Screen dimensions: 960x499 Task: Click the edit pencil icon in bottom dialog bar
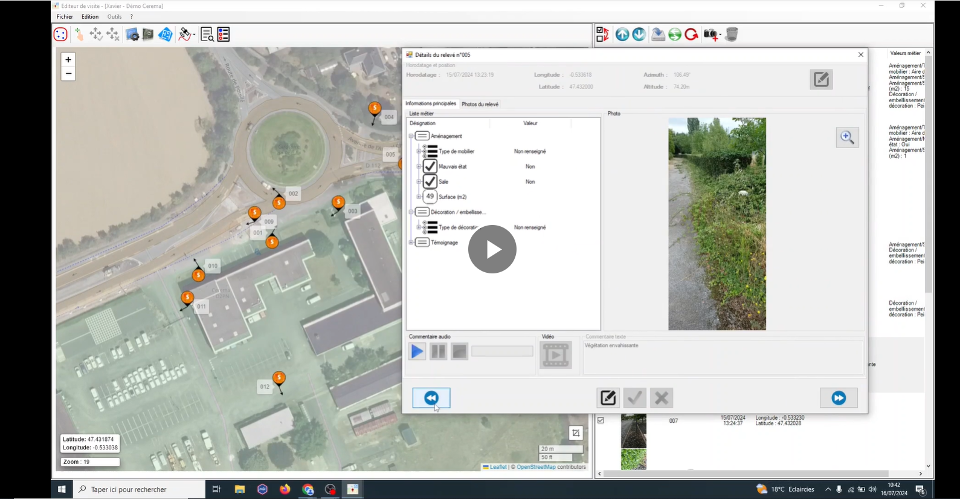coord(607,398)
